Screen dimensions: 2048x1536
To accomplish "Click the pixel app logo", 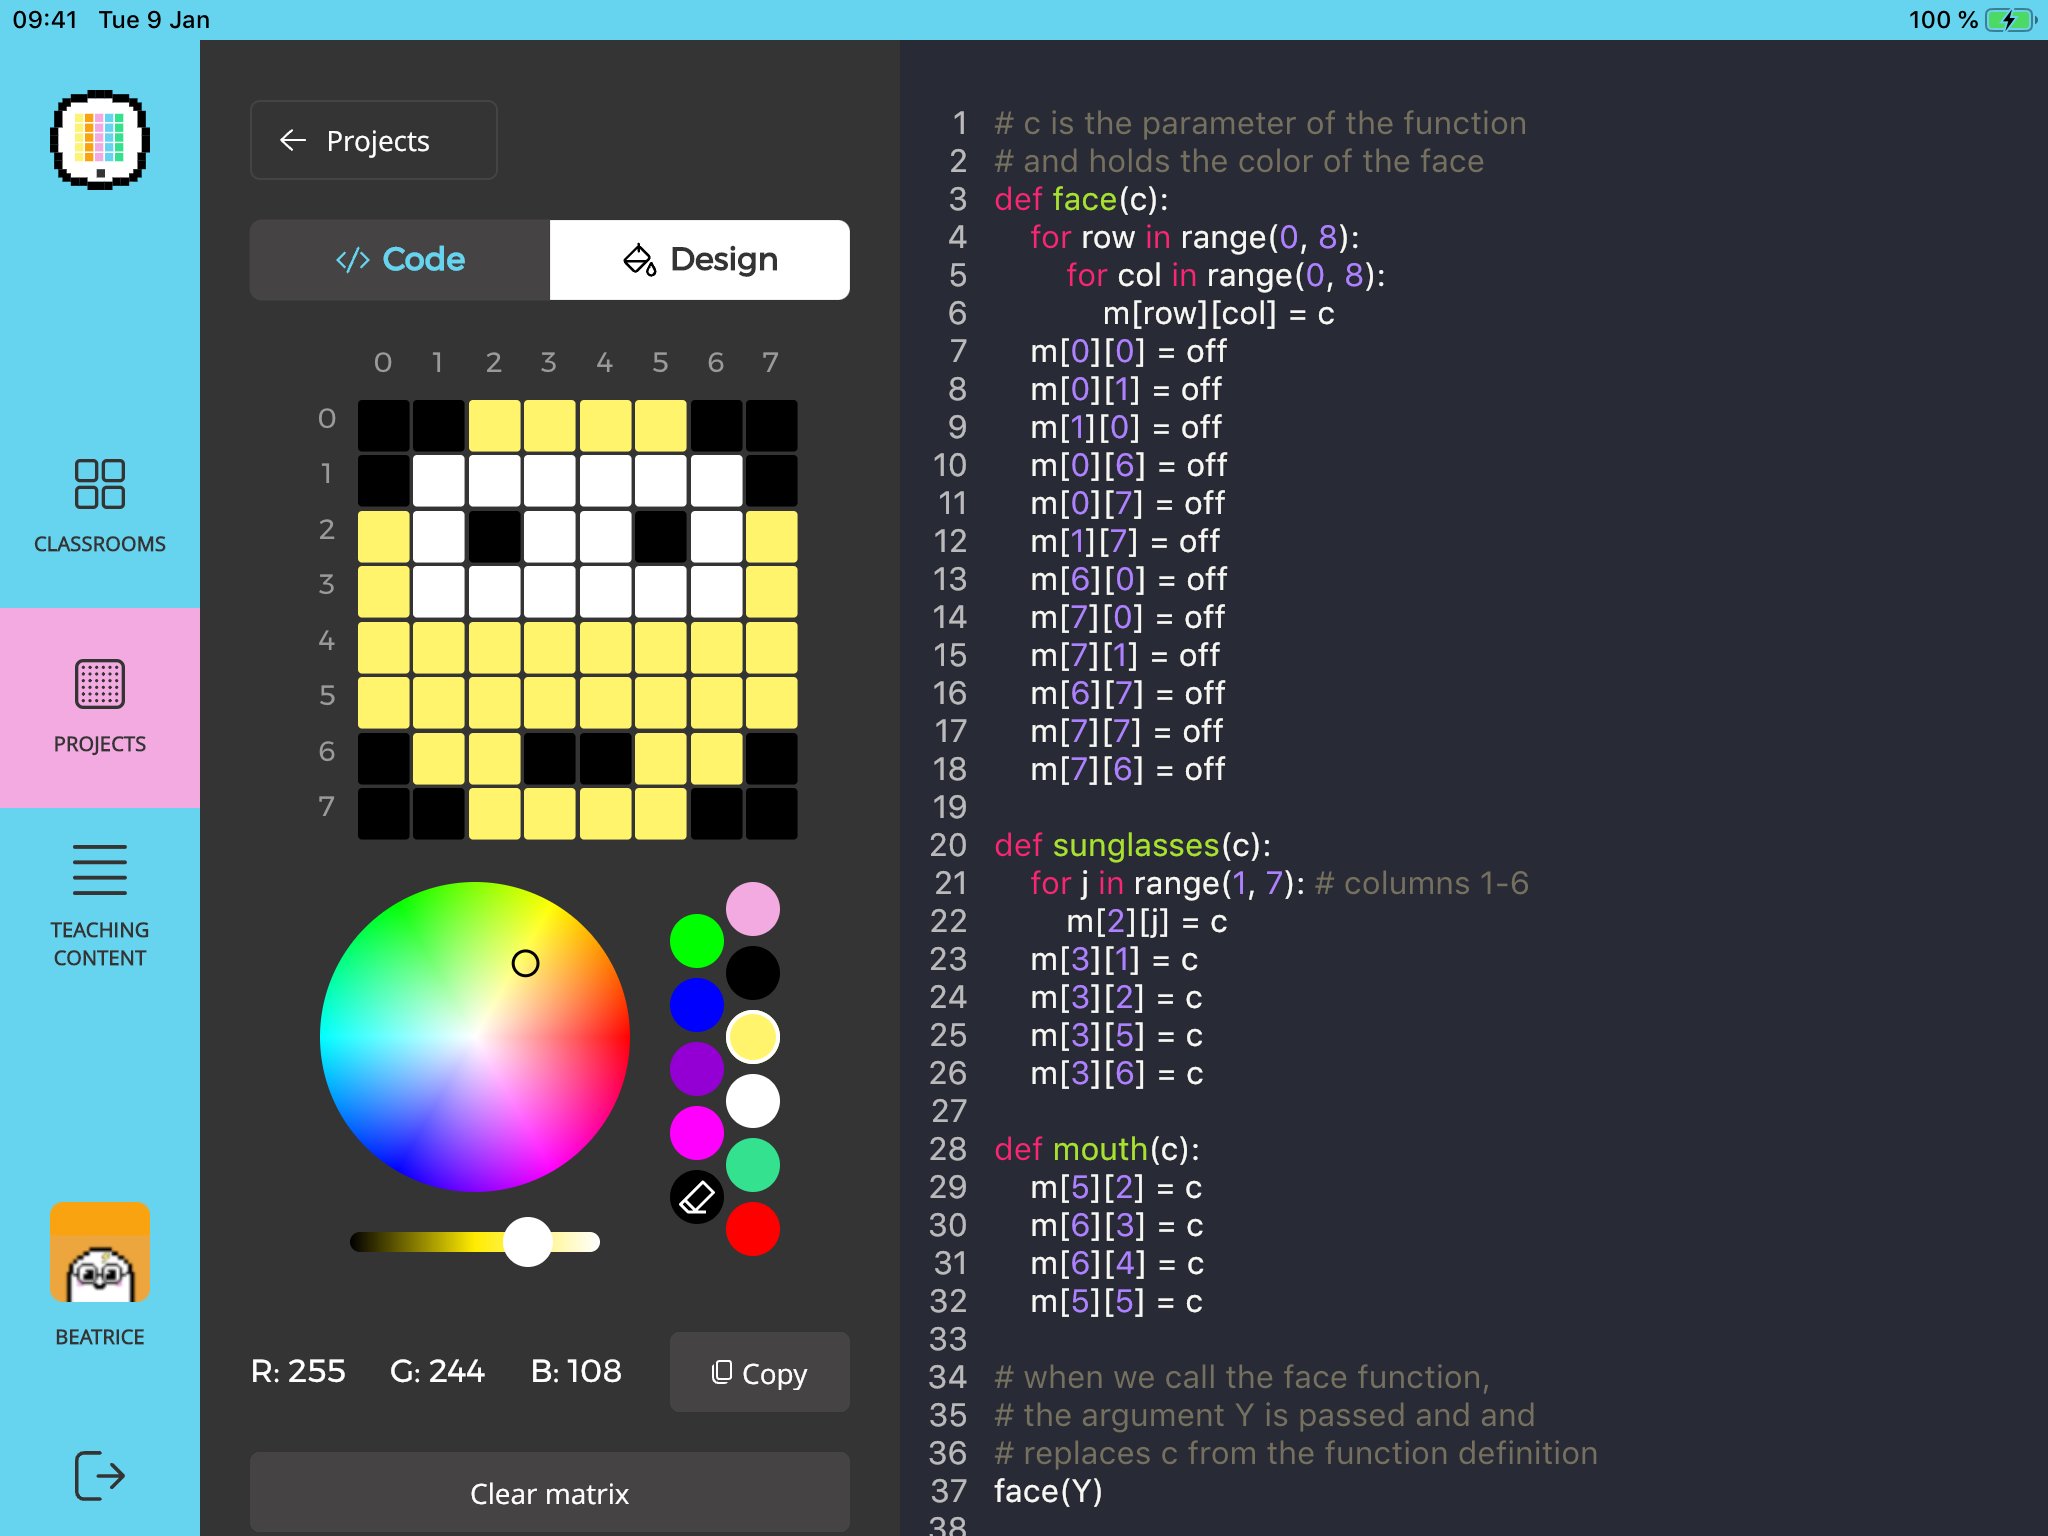I will click(100, 140).
